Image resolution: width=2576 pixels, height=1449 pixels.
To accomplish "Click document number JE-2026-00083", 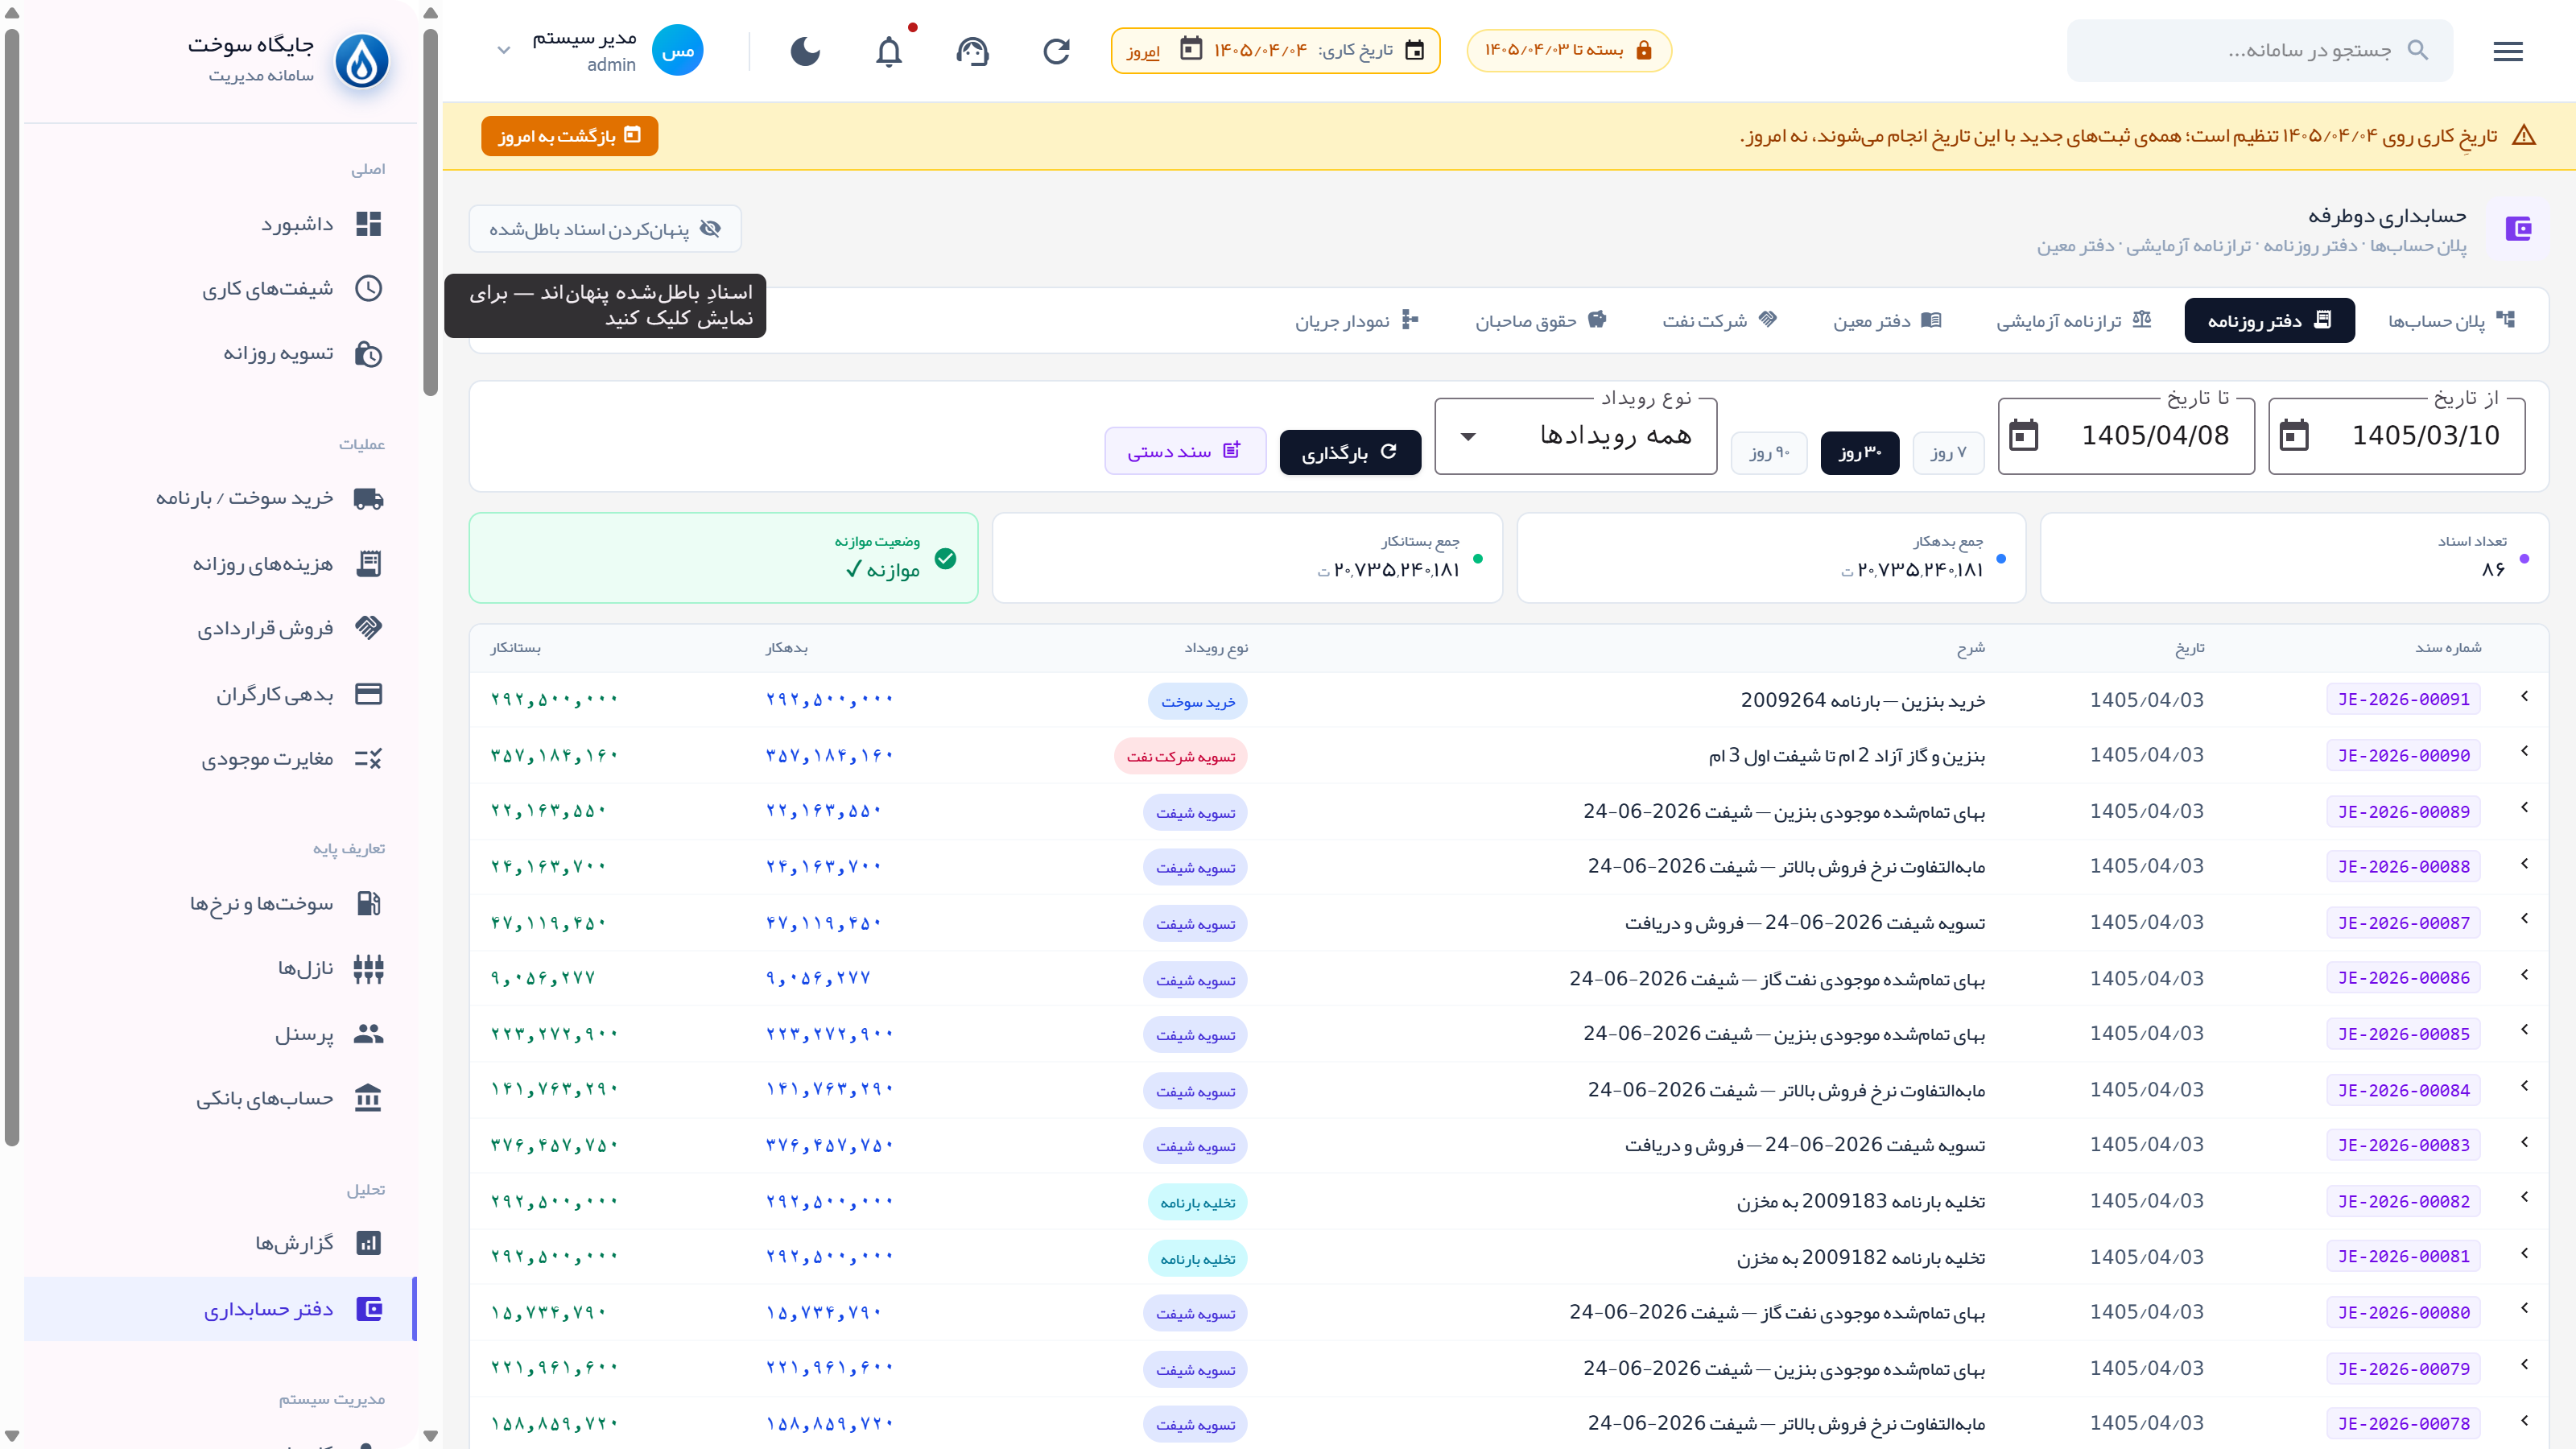I will click(x=2403, y=1145).
